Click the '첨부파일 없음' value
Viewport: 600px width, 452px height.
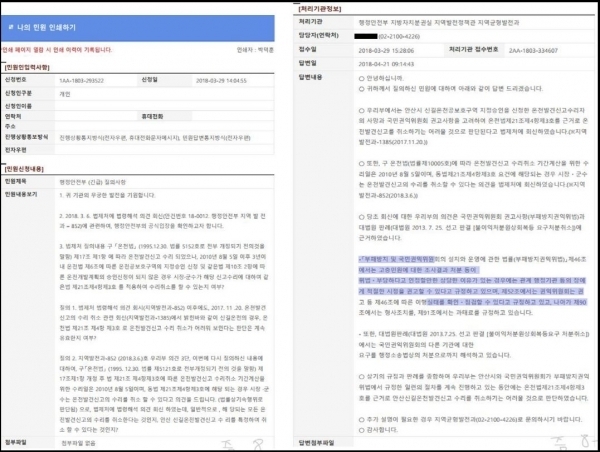coord(78,444)
